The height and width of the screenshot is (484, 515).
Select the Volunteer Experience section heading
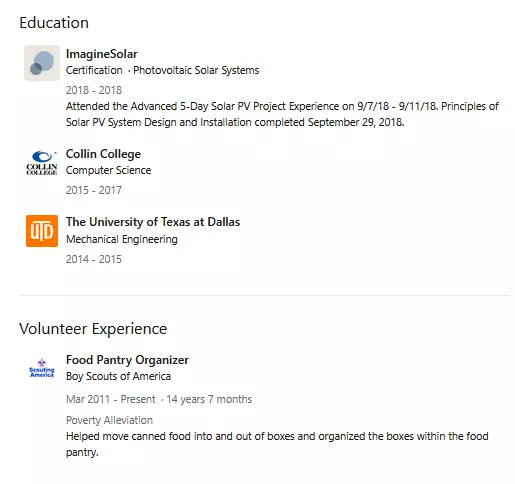93,329
